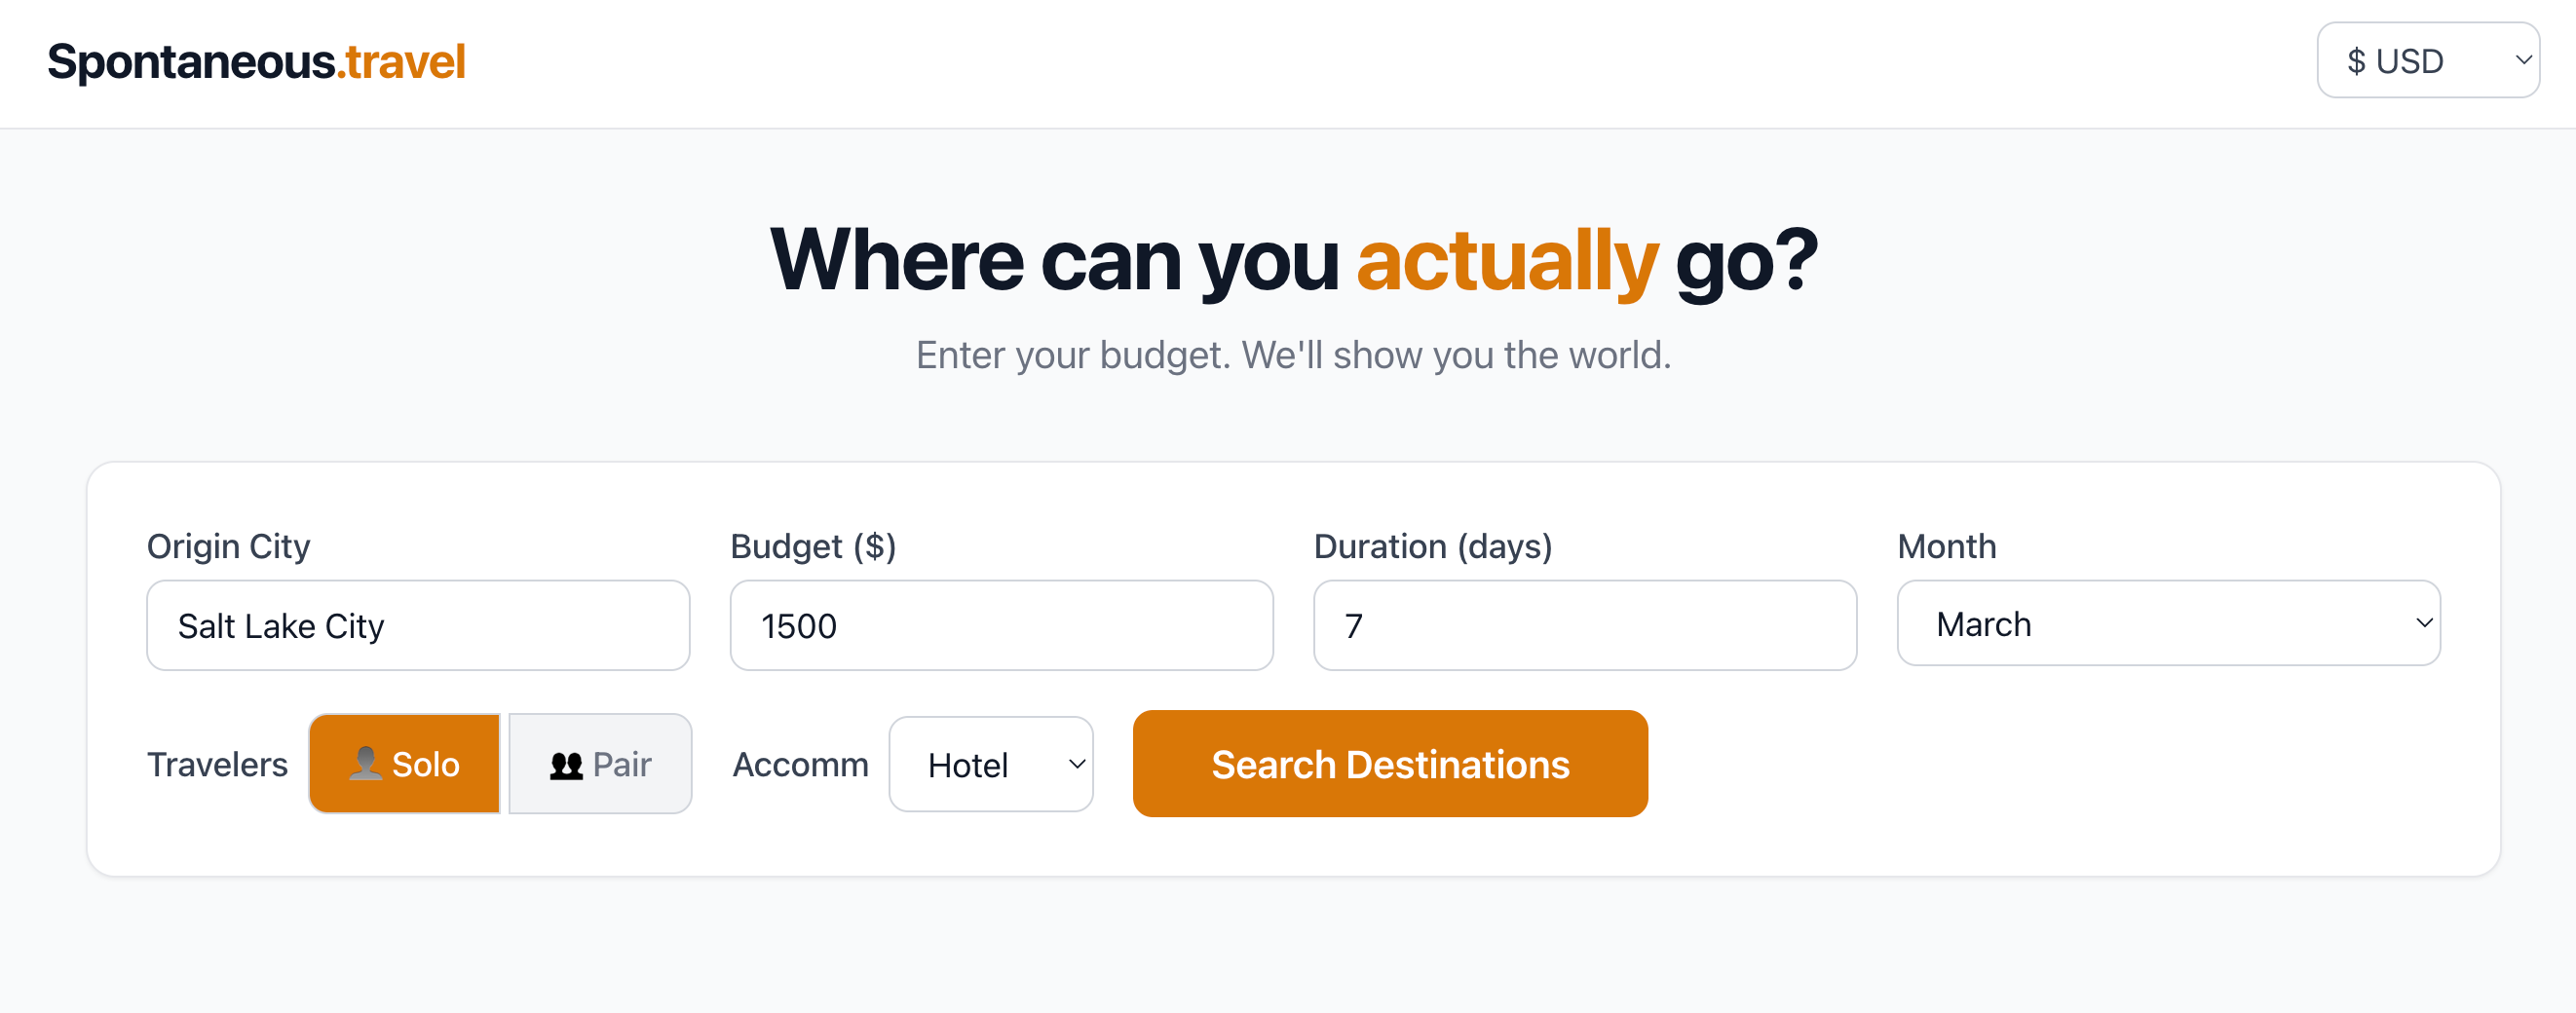Click the chevron arrow in the Month selector
The height and width of the screenshot is (1013, 2576).
[x=2424, y=623]
